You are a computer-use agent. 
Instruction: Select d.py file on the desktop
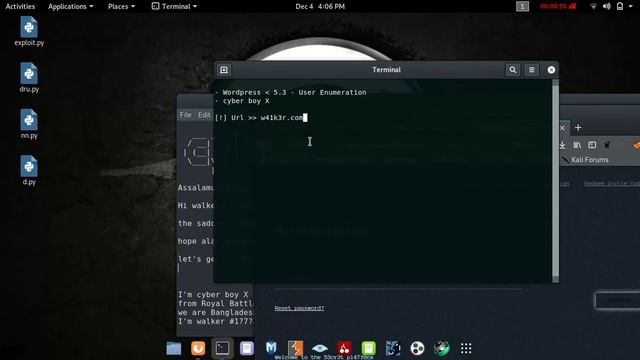tap(29, 171)
